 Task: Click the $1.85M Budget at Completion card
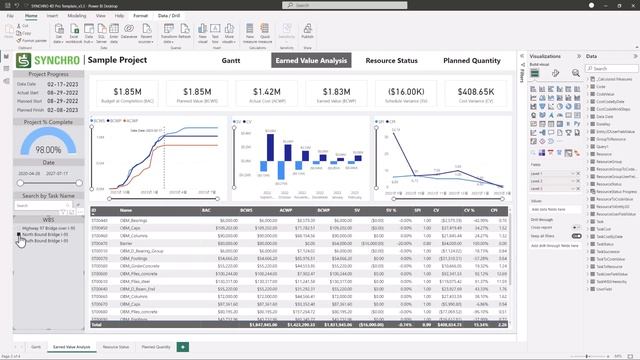(x=127, y=94)
